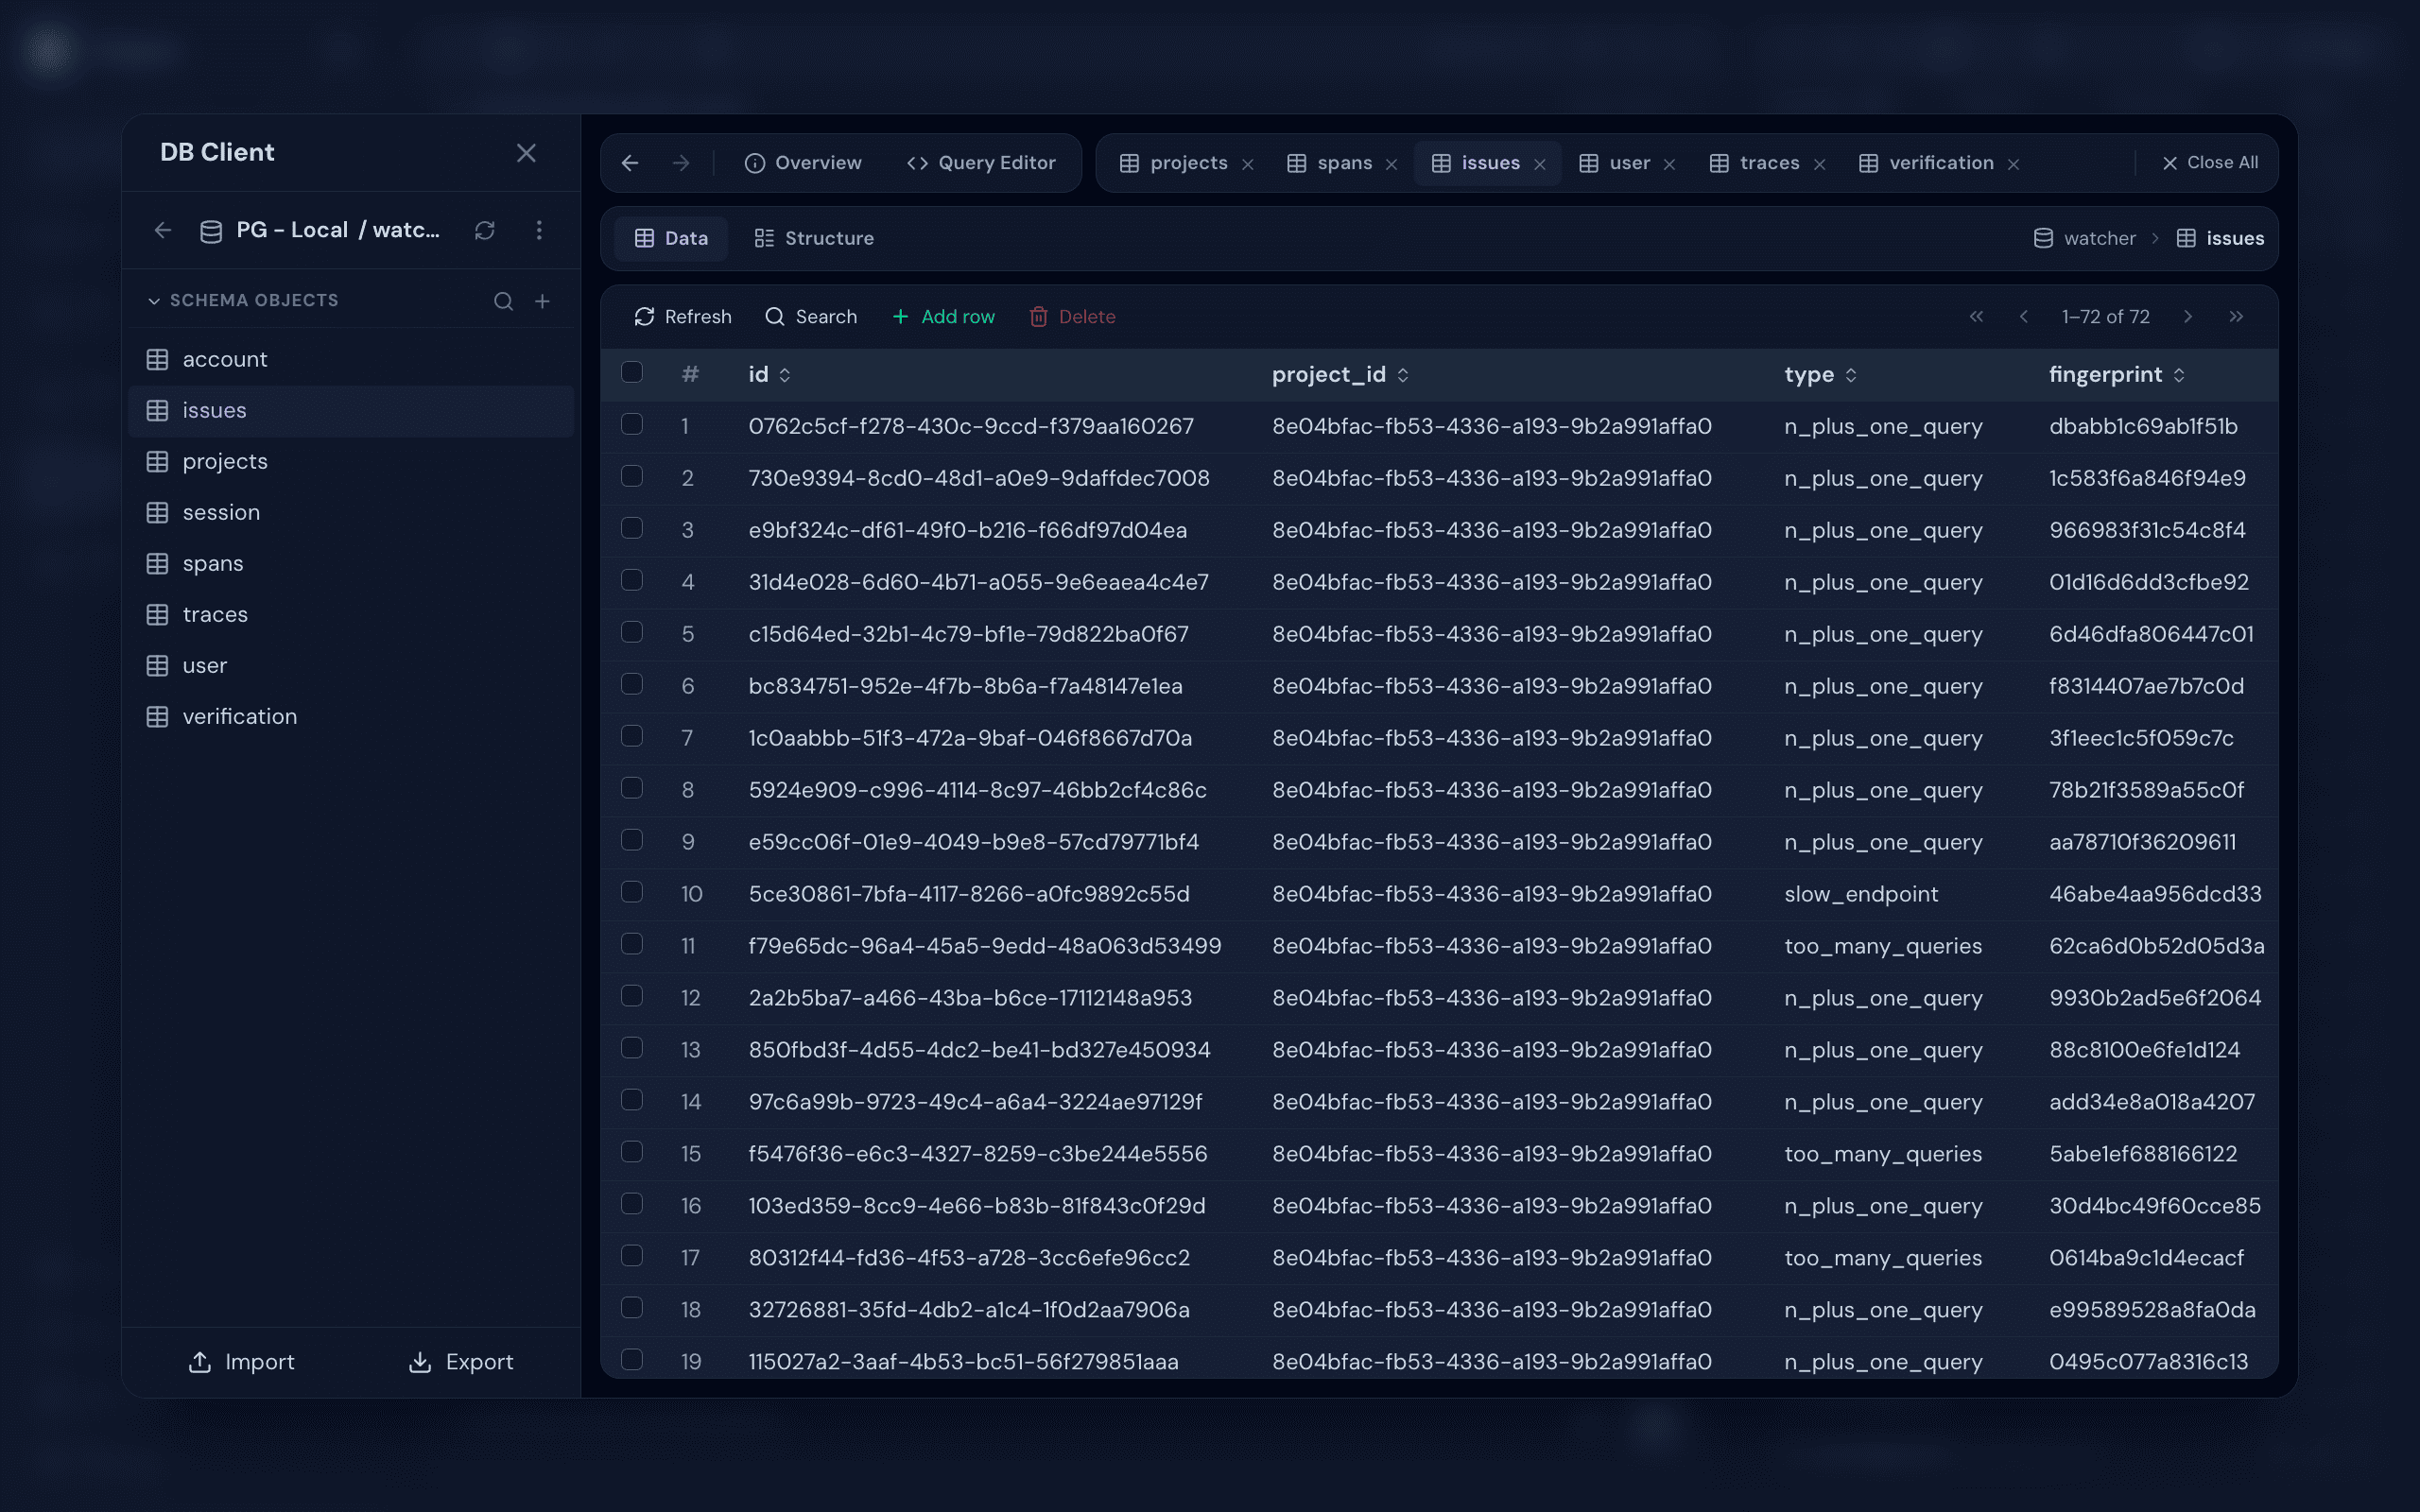
Task: Close the user tab
Action: 1669,164
